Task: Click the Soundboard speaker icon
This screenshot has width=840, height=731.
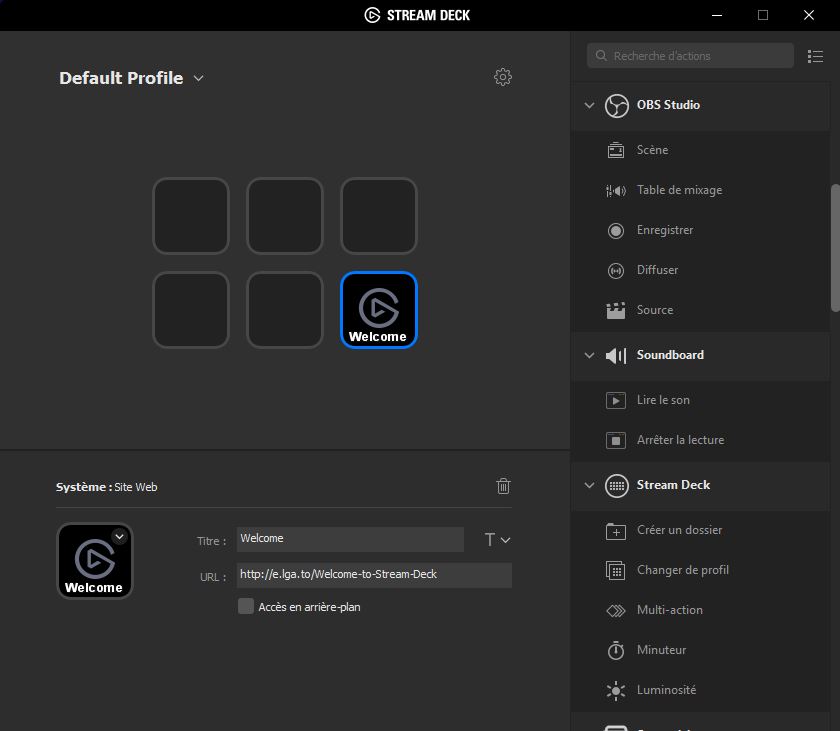Action: [x=616, y=355]
